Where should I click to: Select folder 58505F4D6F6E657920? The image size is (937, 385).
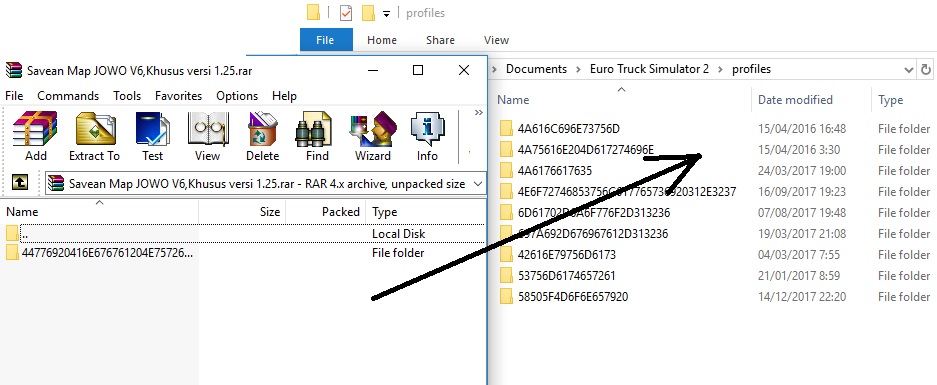572,297
